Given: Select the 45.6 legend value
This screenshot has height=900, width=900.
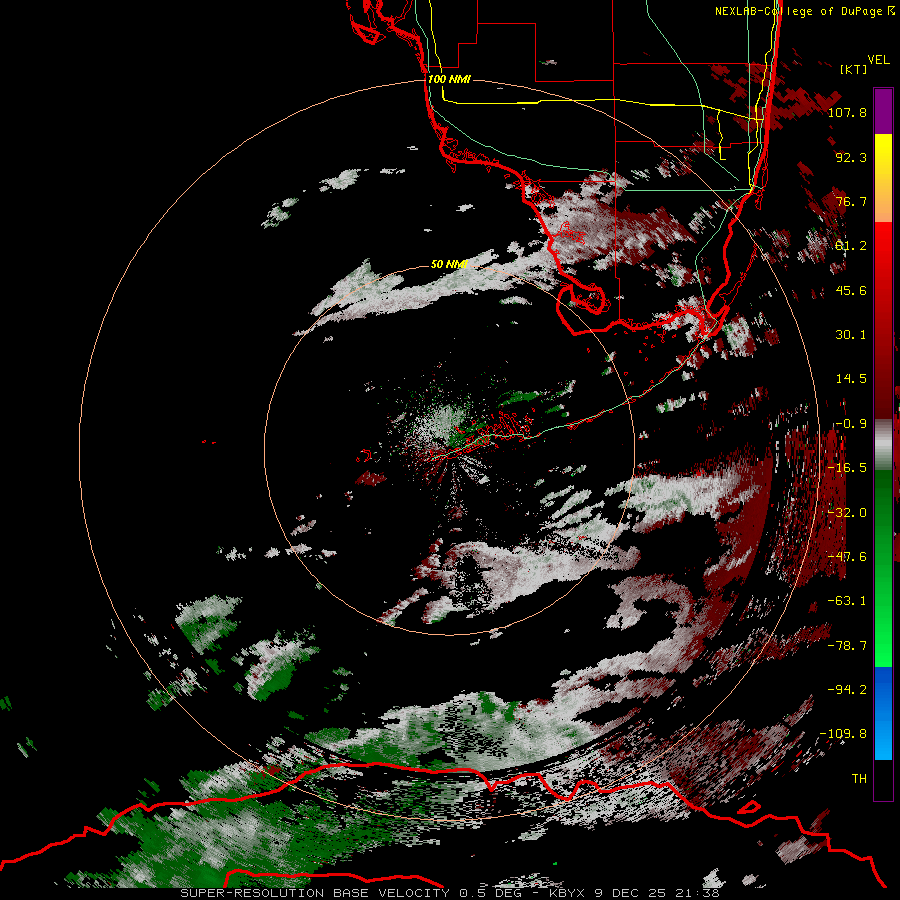Looking at the screenshot, I should pyautogui.click(x=851, y=290).
